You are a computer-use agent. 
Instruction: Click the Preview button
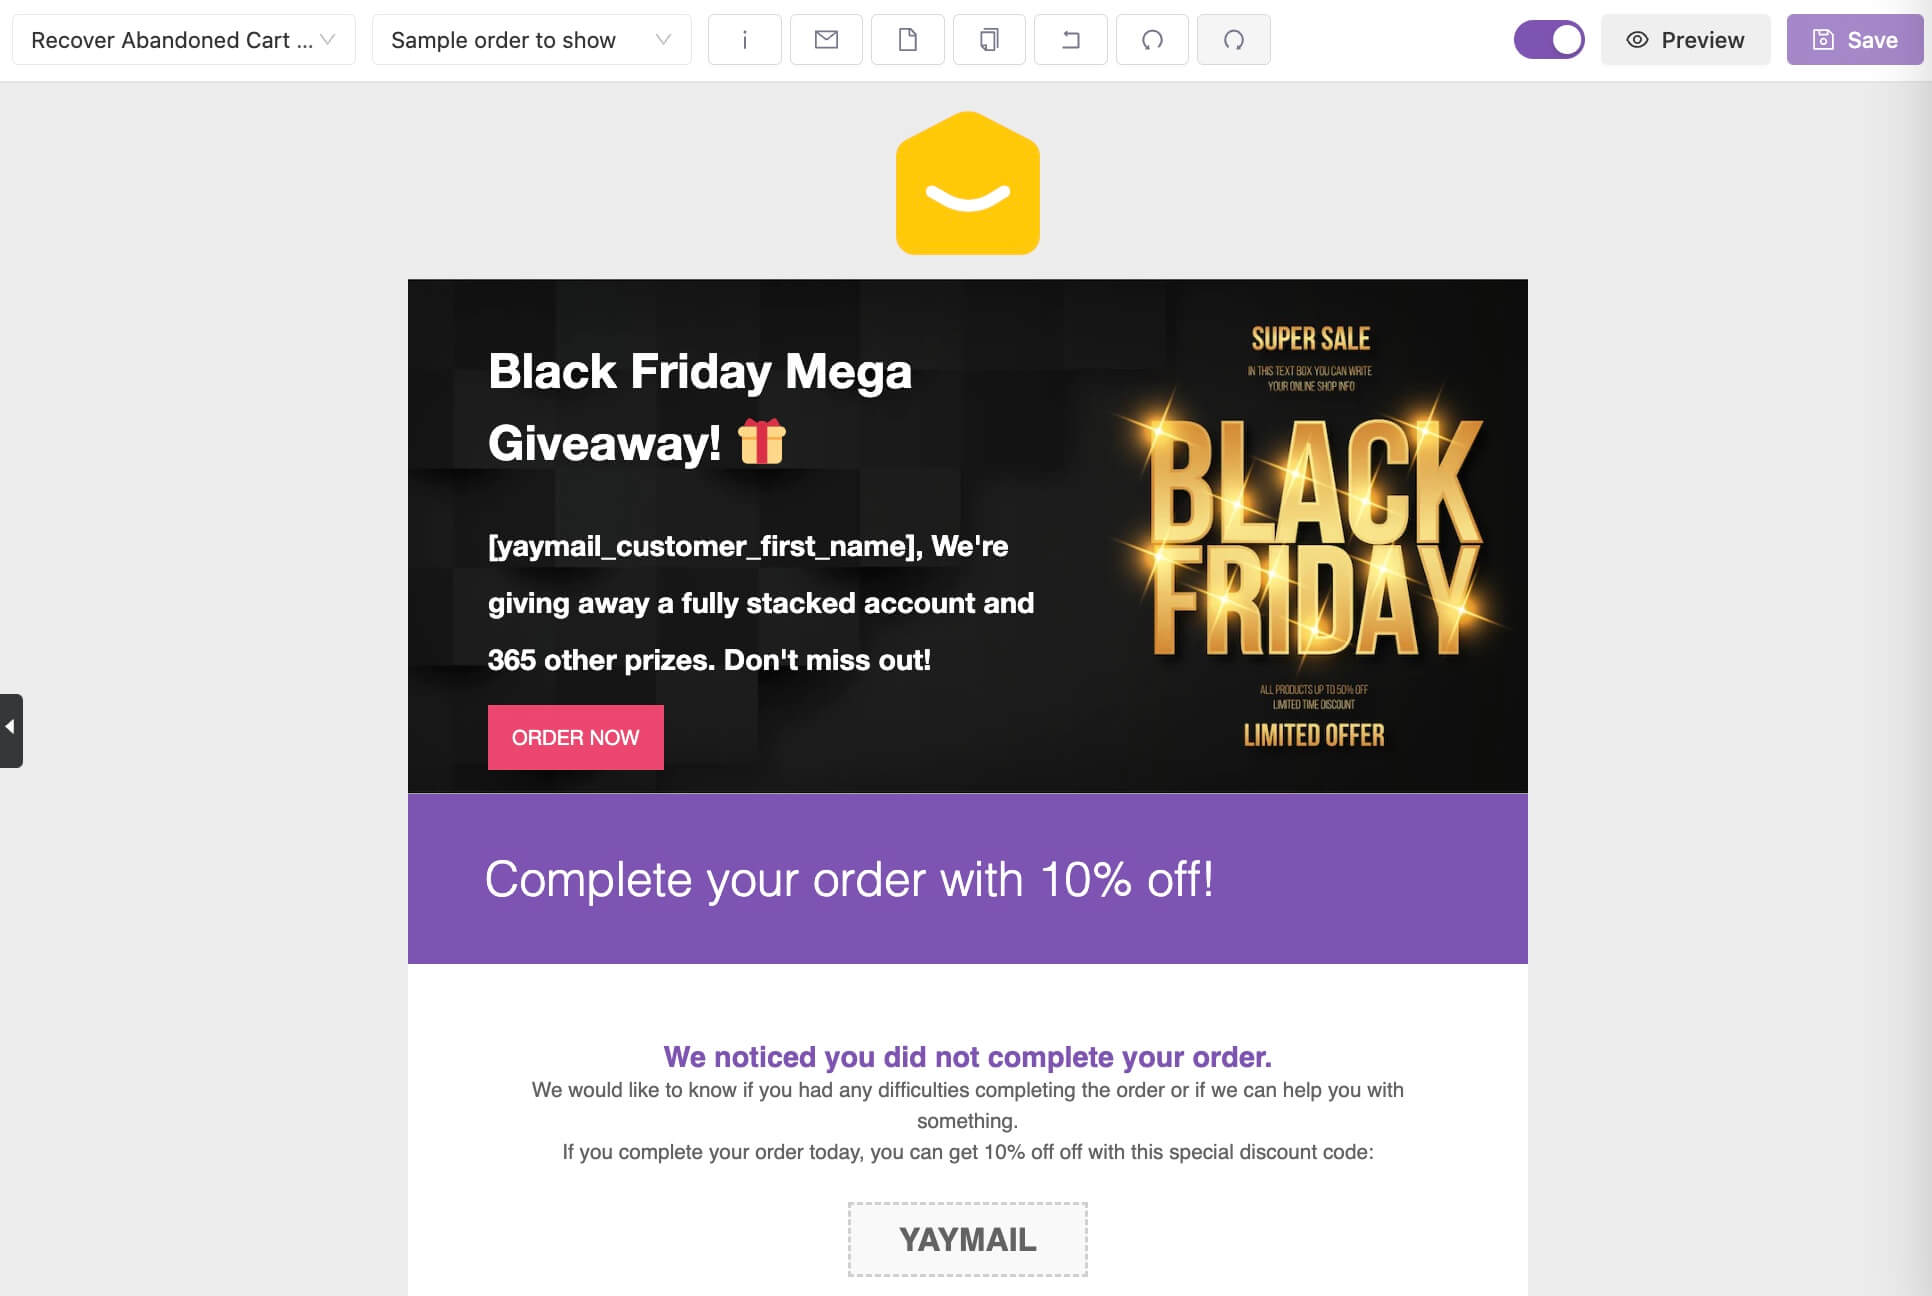[1683, 39]
